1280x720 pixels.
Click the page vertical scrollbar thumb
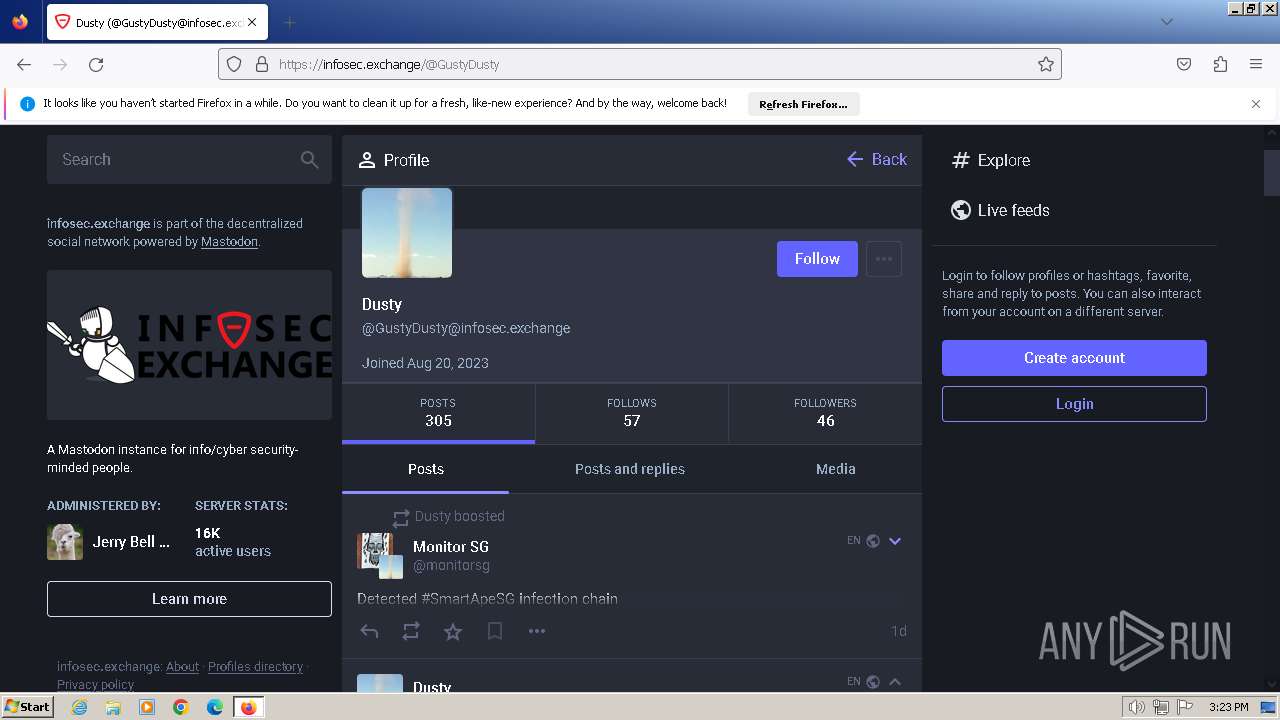click(x=1272, y=173)
